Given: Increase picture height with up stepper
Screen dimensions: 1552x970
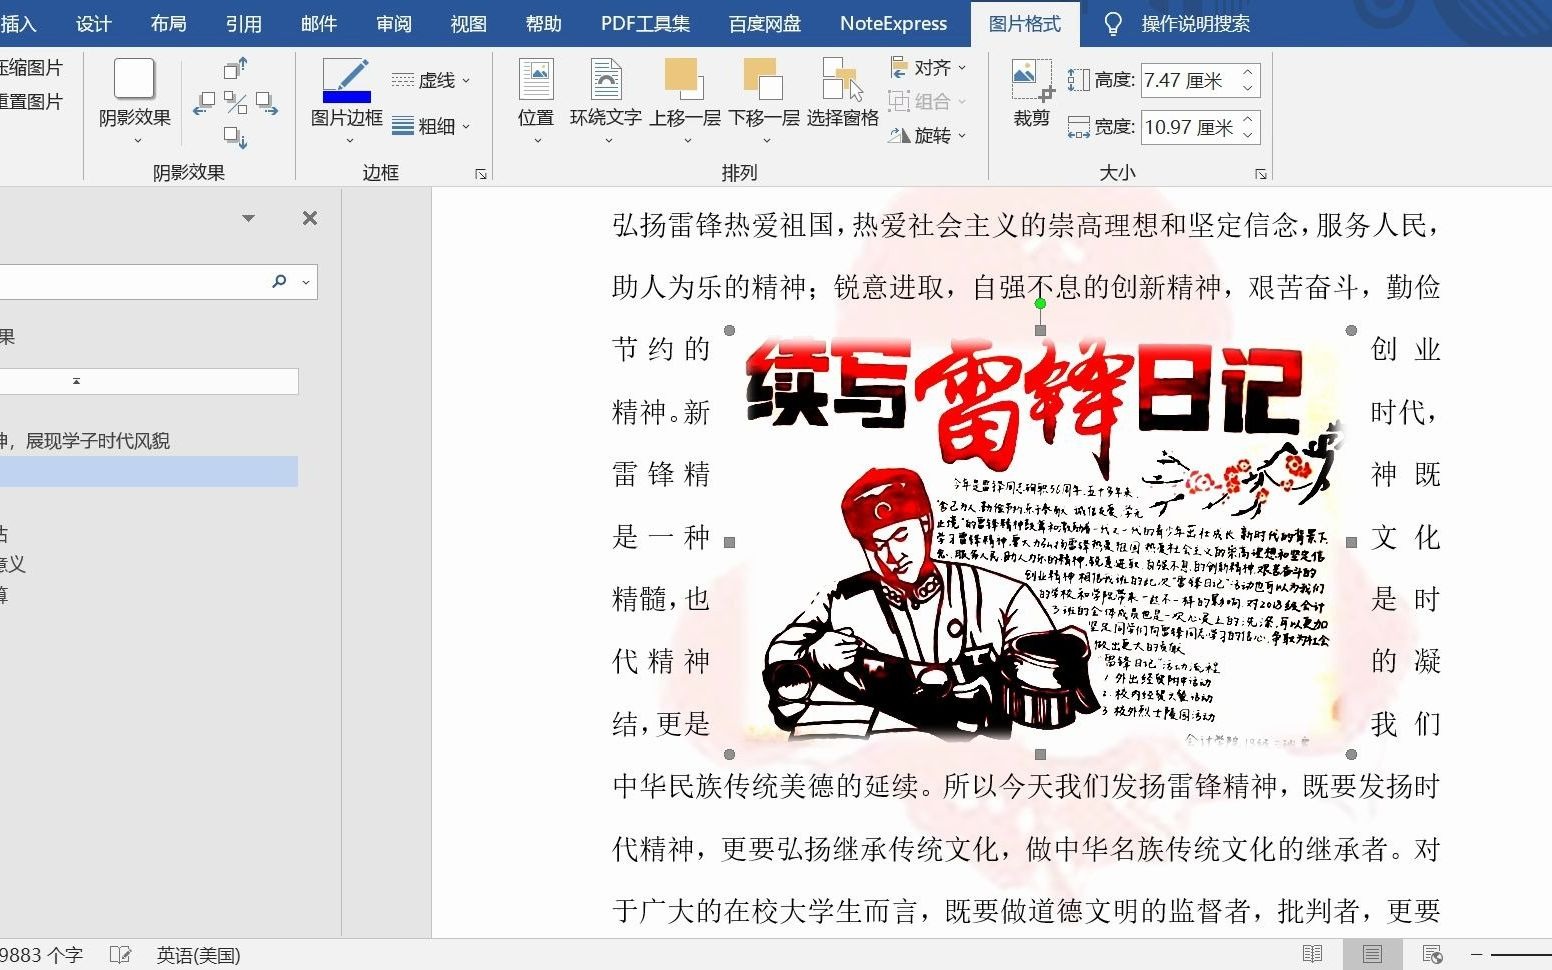Looking at the screenshot, I should 1247,72.
